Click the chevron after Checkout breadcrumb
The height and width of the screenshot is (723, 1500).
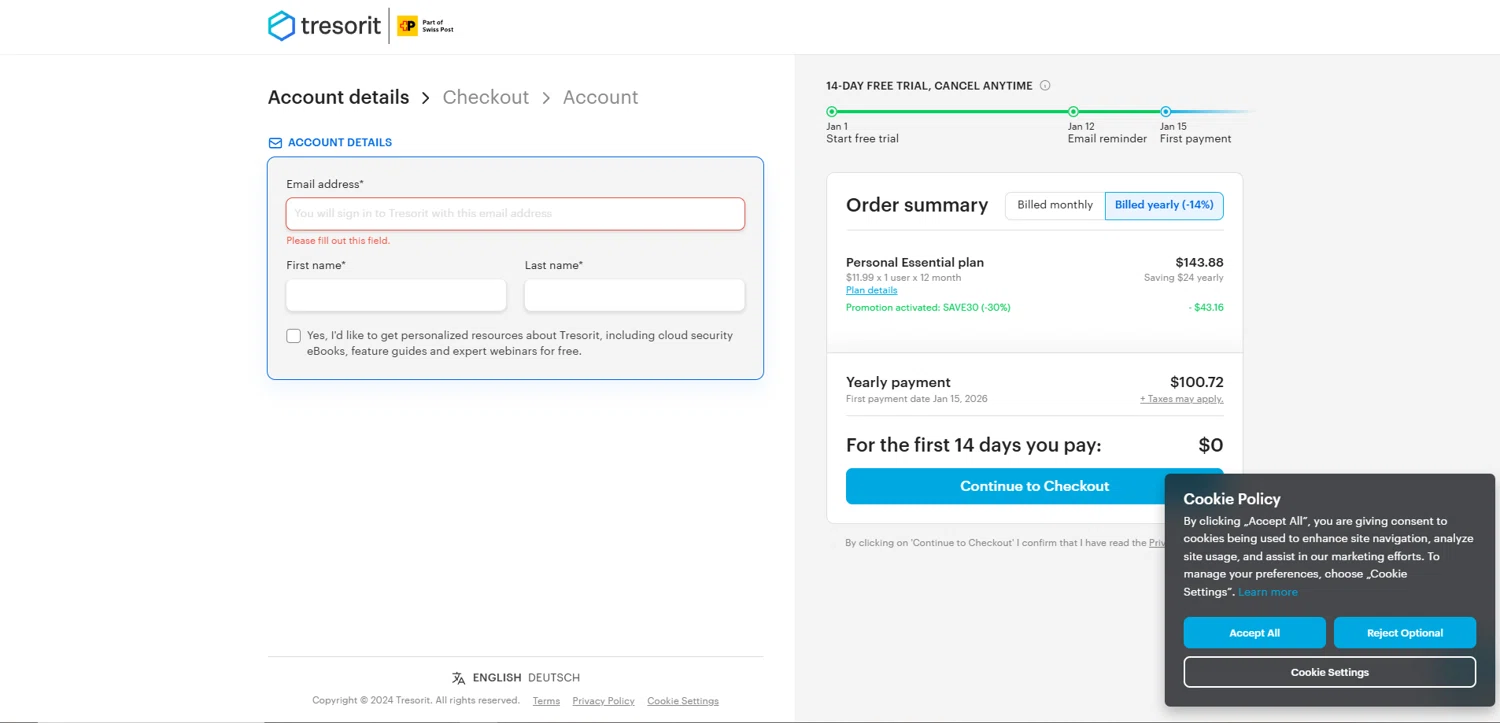pos(546,98)
